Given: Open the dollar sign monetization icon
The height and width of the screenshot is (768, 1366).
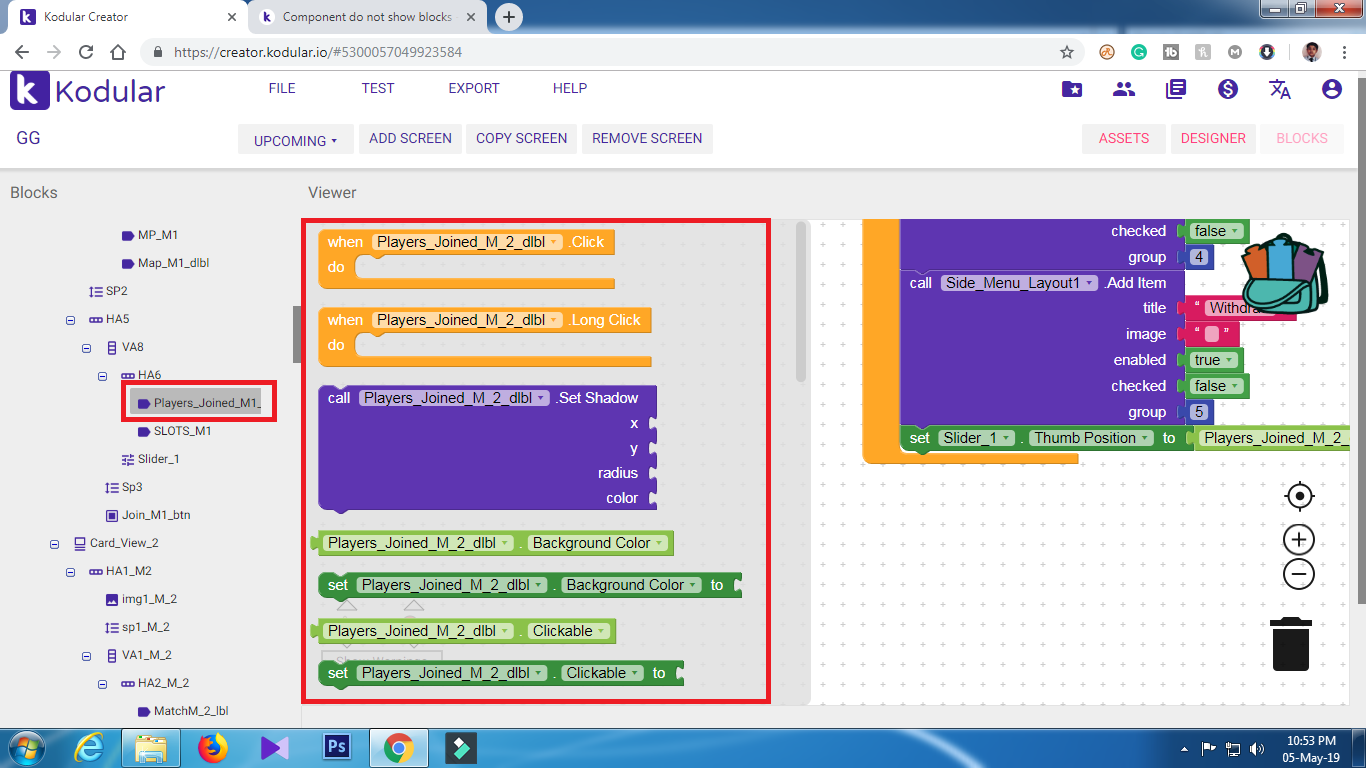Looking at the screenshot, I should point(1228,89).
